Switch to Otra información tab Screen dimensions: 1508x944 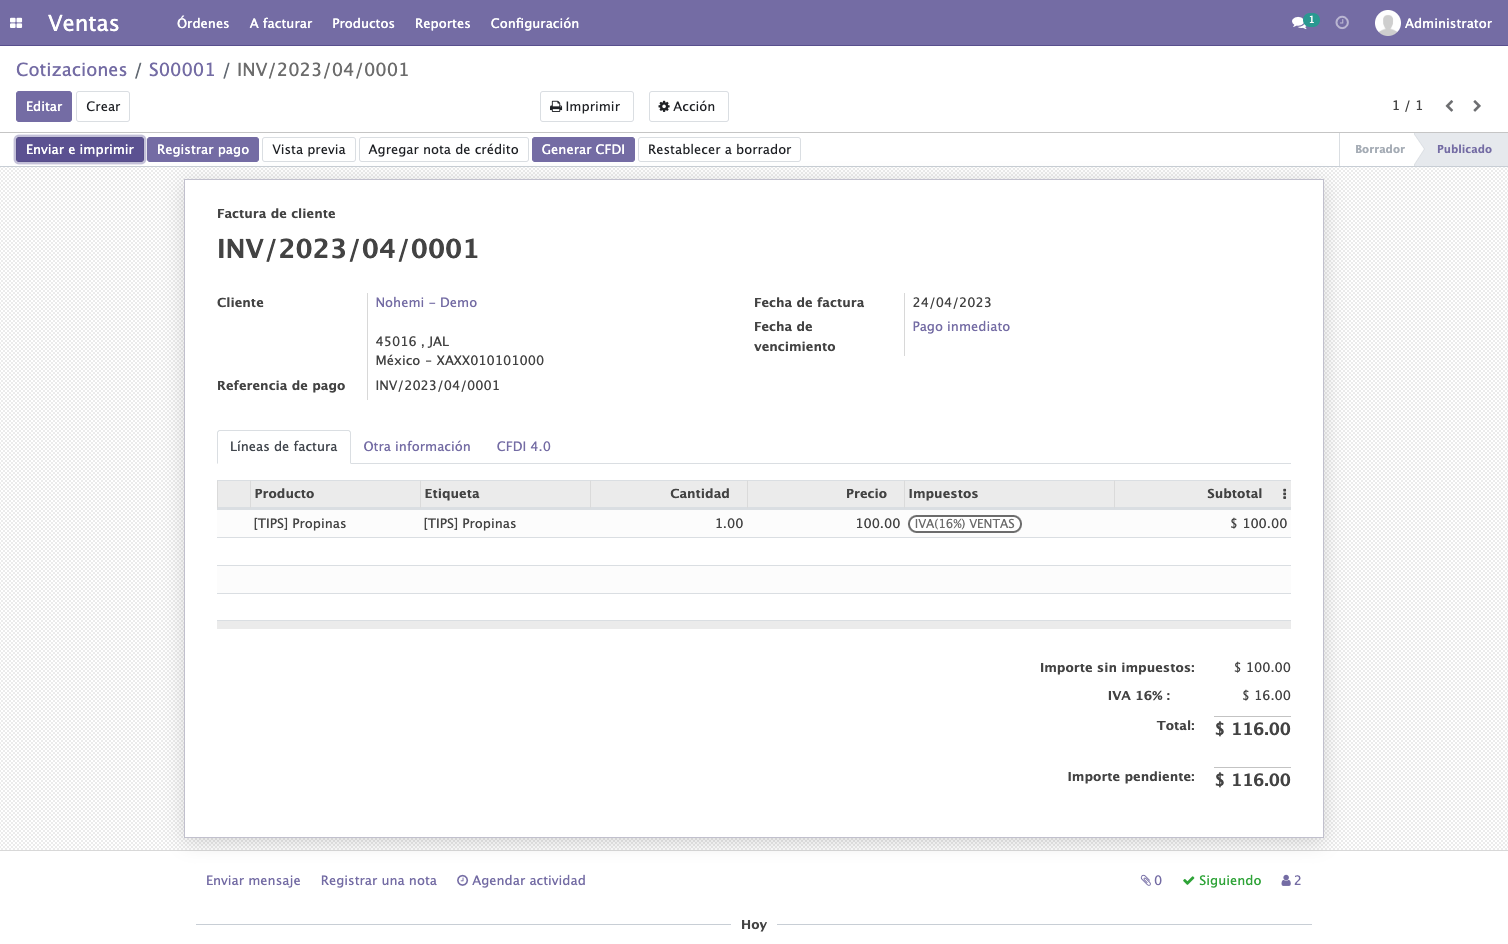coord(417,447)
